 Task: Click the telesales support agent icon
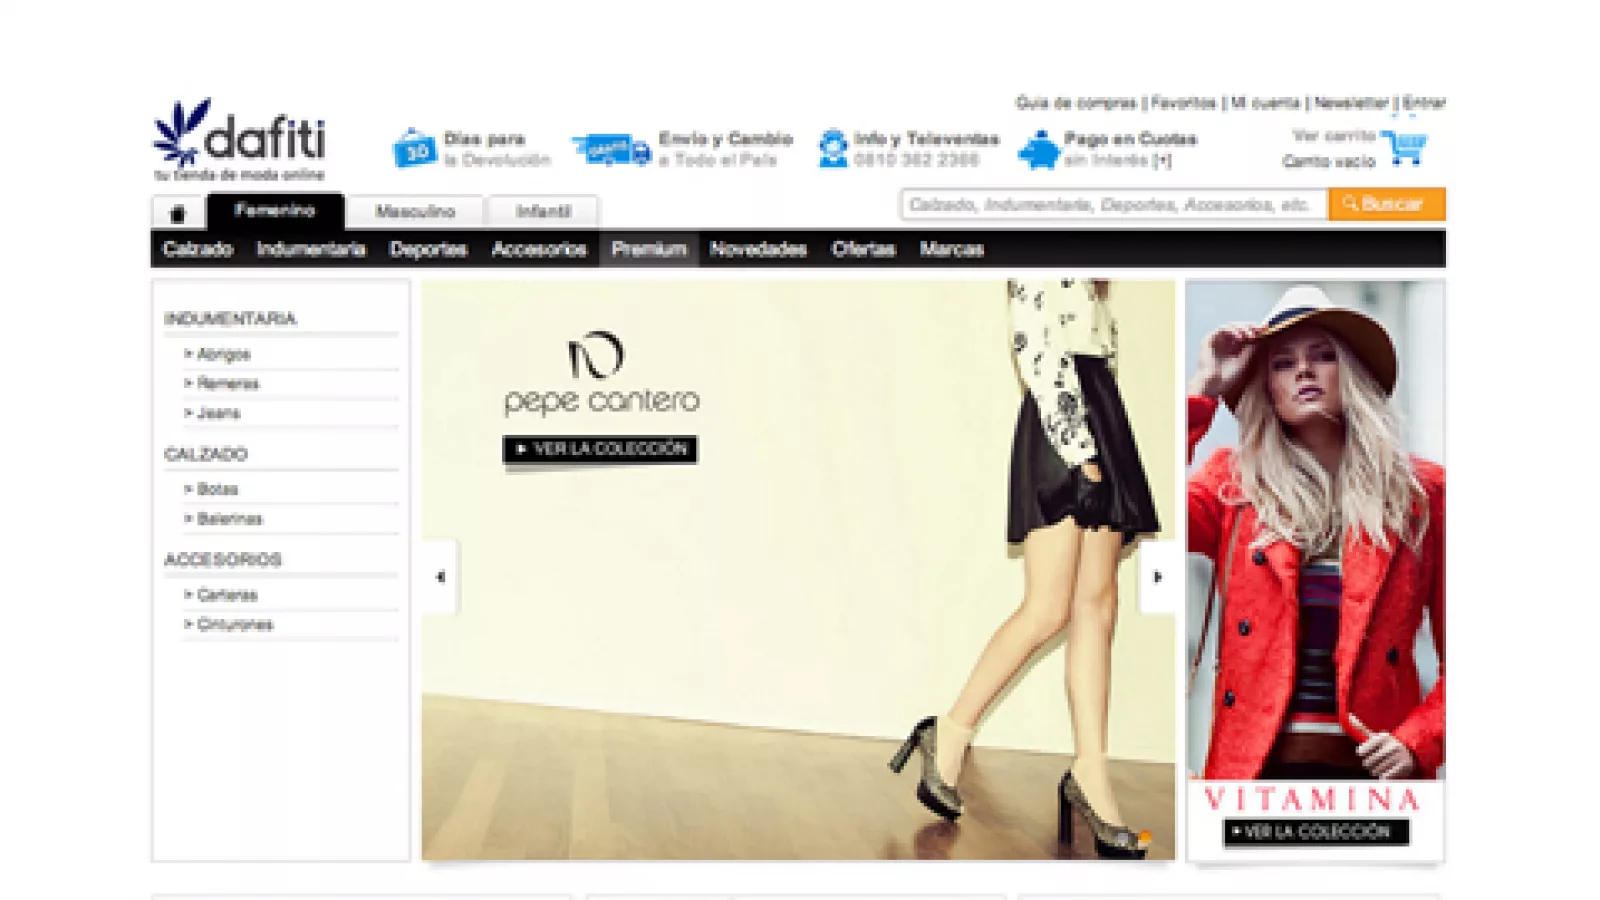click(x=832, y=149)
